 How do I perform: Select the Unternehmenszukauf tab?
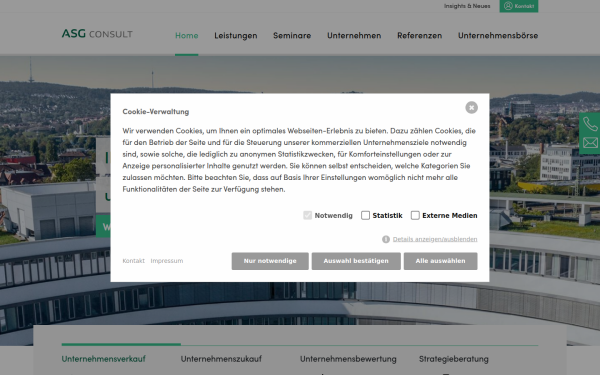pos(221,359)
